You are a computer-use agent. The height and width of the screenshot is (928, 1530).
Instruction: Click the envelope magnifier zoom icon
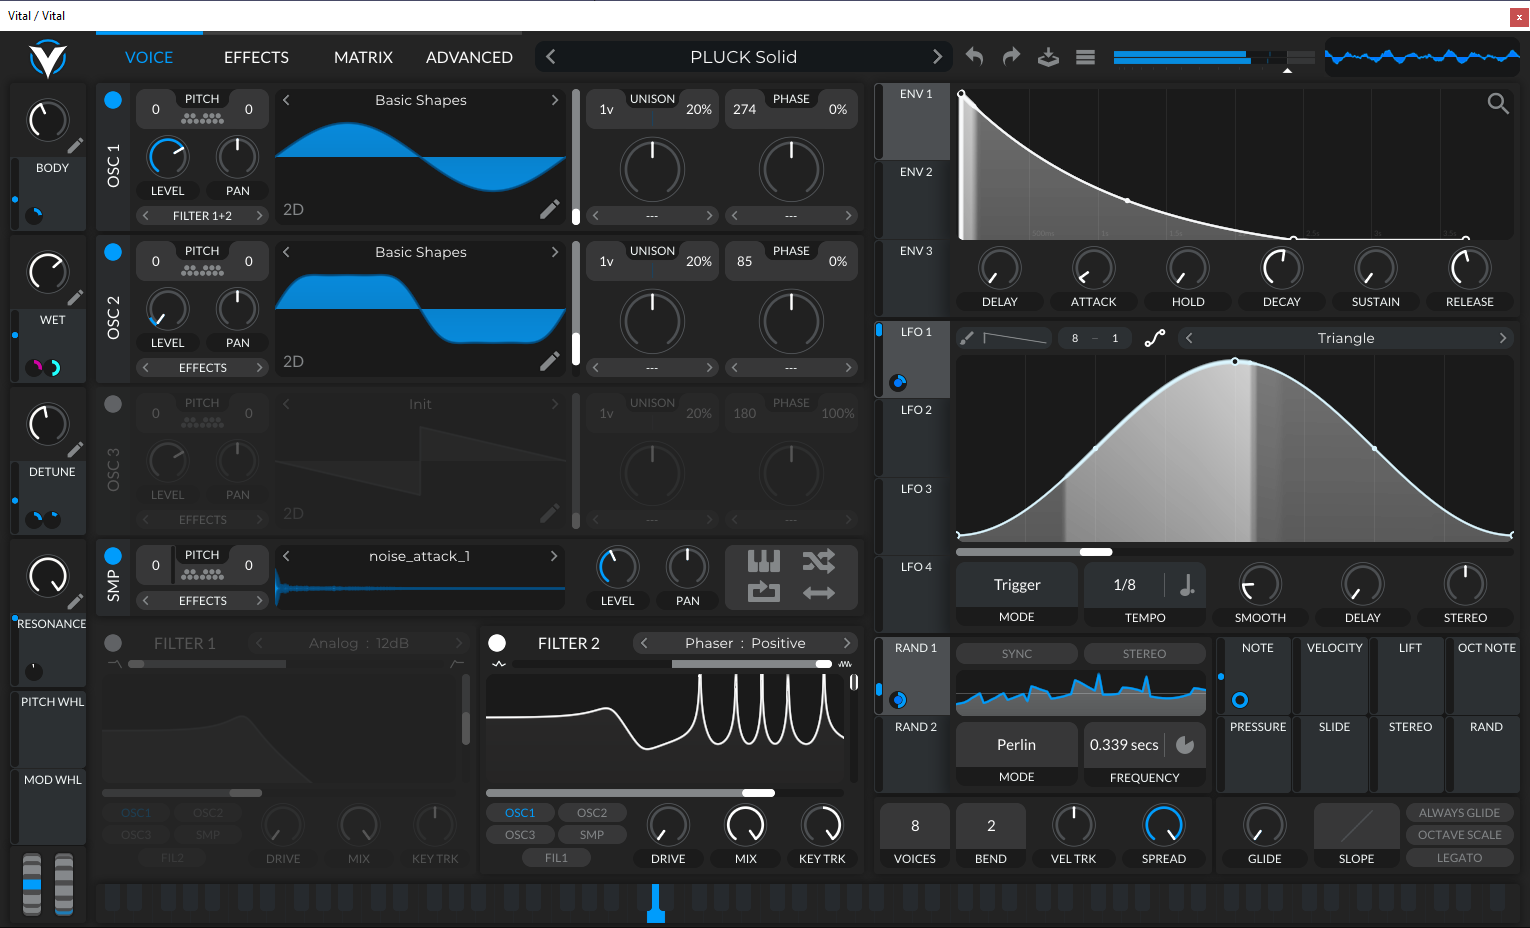(x=1497, y=103)
